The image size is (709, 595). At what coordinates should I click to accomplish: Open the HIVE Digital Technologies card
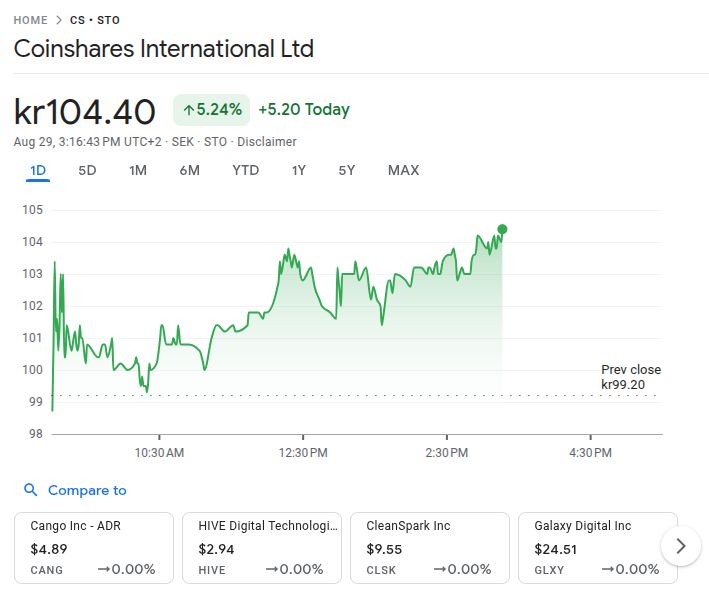262,548
